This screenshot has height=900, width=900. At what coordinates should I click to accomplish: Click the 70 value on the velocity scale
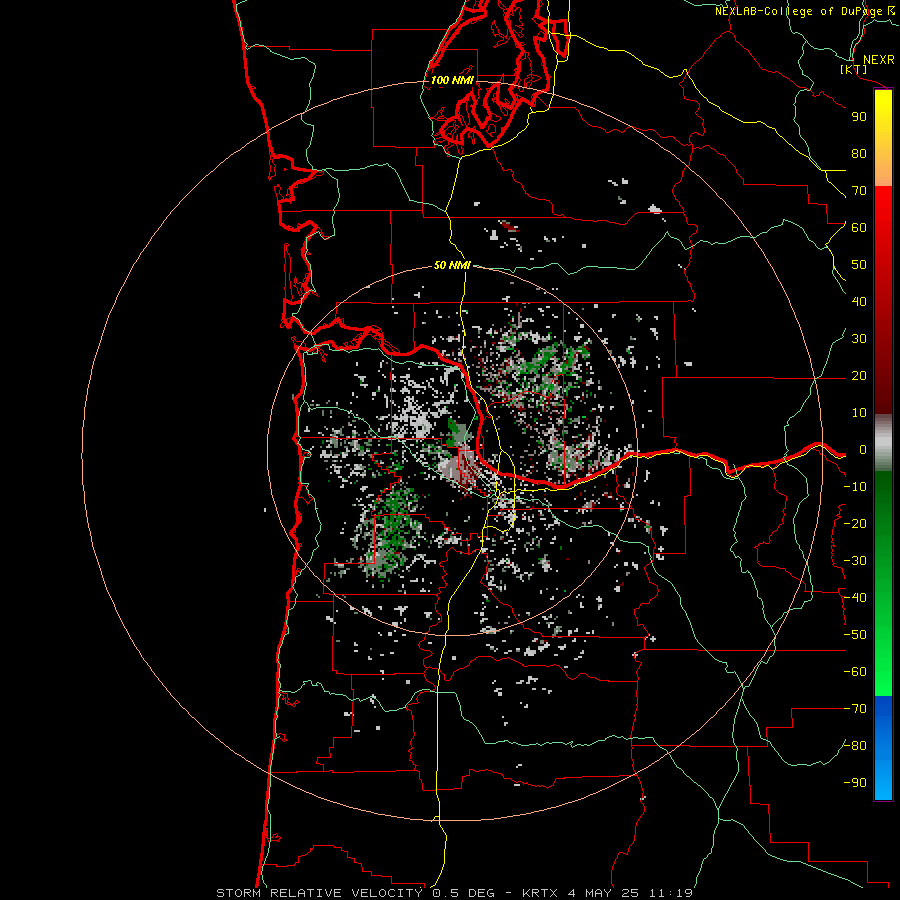(x=859, y=191)
